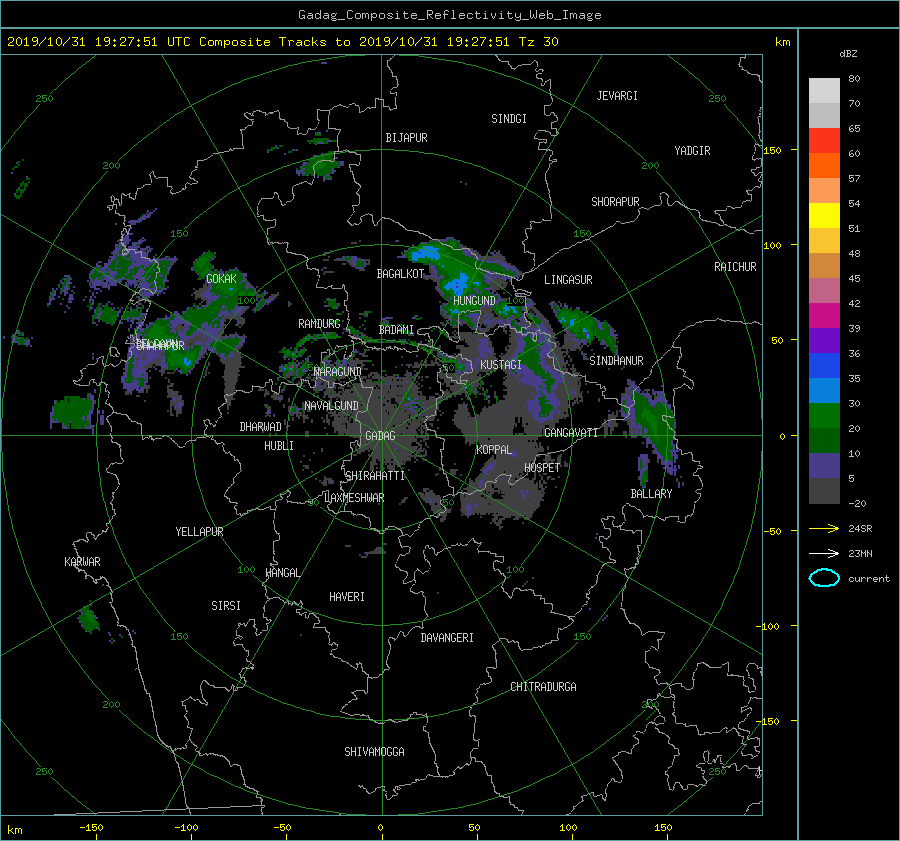Click the timestamp header text line

282,42
